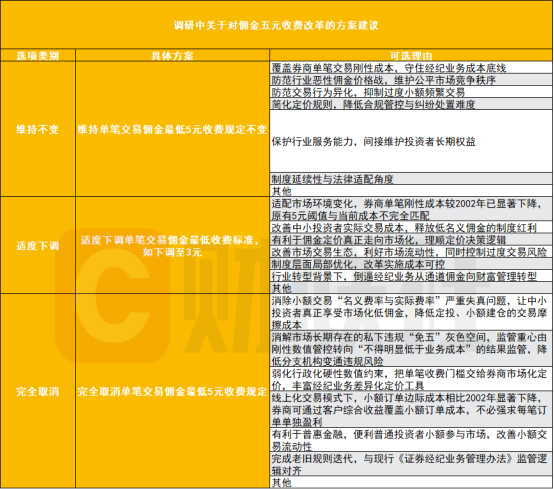Click the row 改善中小投资者实际交易成本
This screenshot has width=554, height=489.
click(x=411, y=228)
